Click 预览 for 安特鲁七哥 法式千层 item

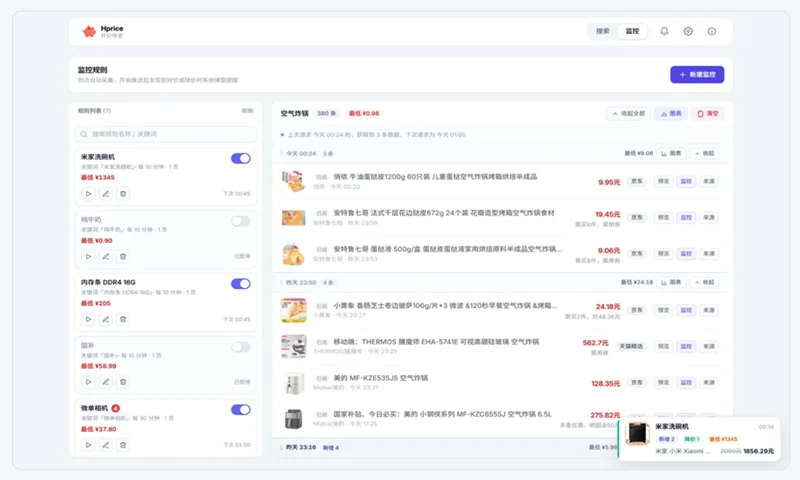click(x=663, y=218)
